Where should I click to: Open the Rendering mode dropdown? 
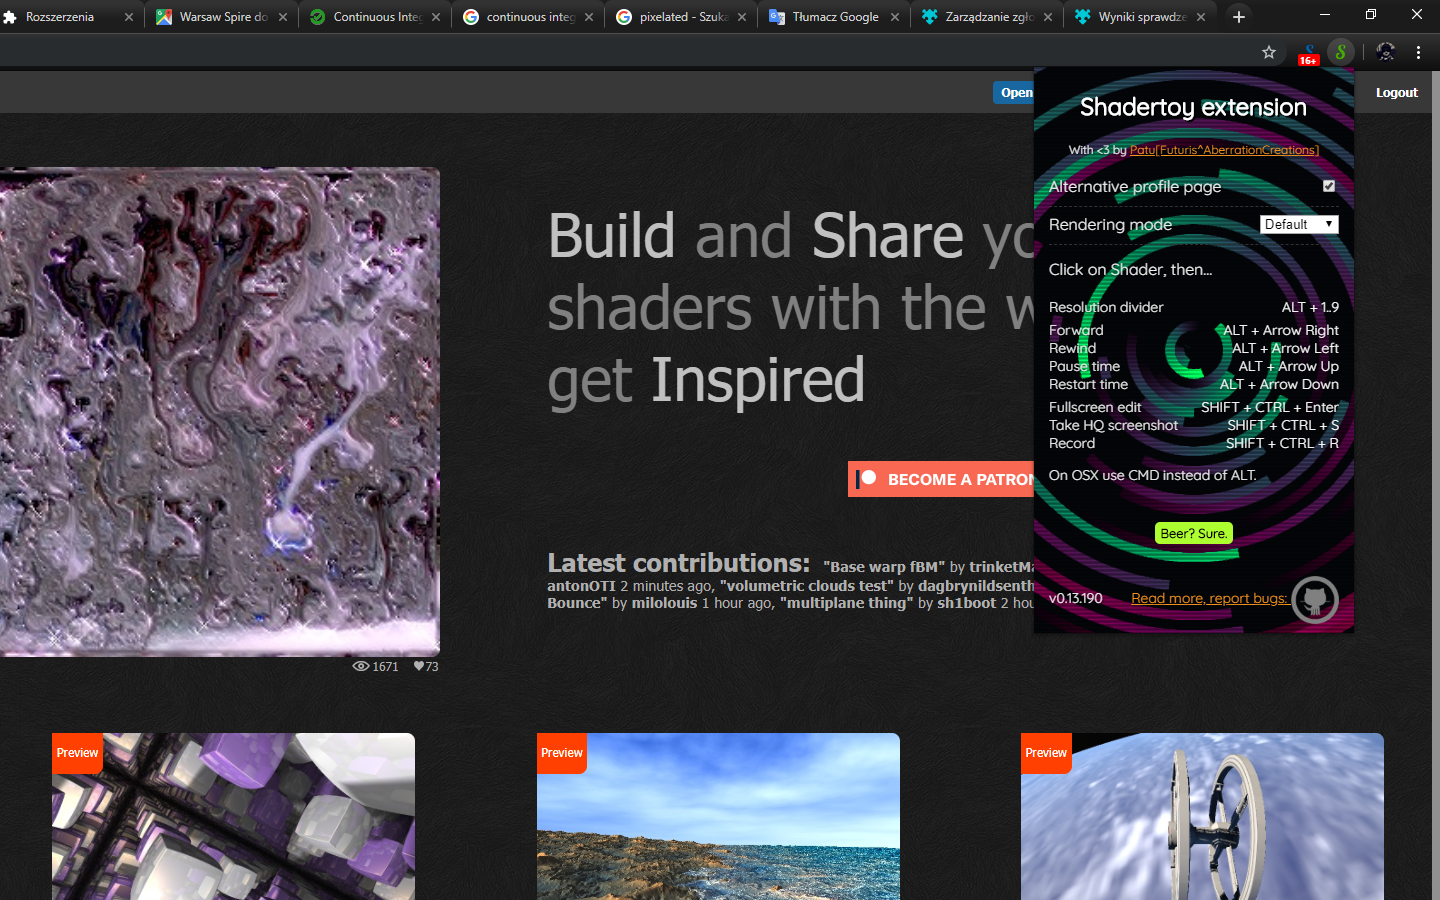(1299, 224)
